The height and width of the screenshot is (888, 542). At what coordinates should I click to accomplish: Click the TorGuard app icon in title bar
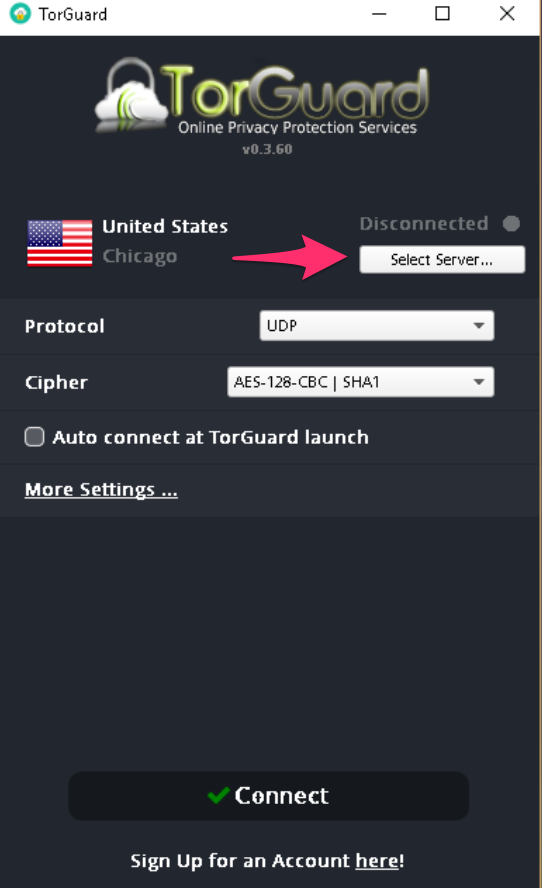(x=20, y=14)
